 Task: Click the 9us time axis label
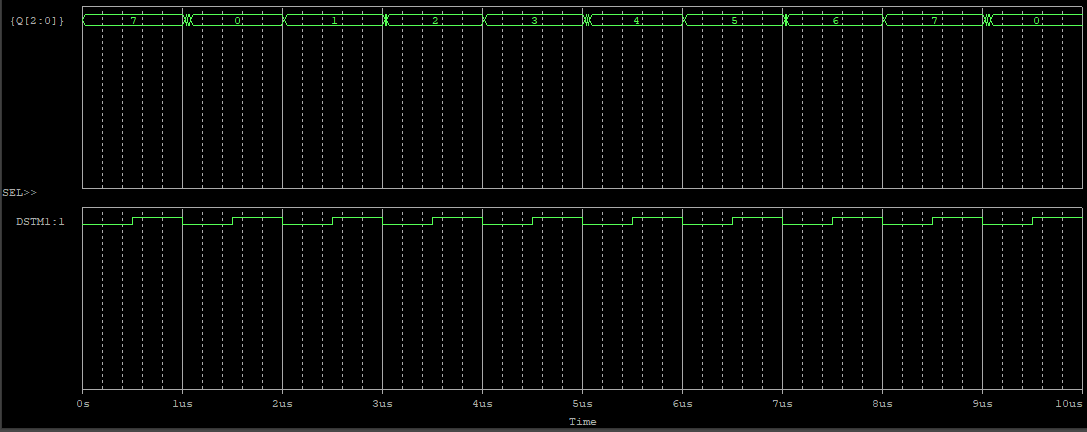[x=982, y=404]
